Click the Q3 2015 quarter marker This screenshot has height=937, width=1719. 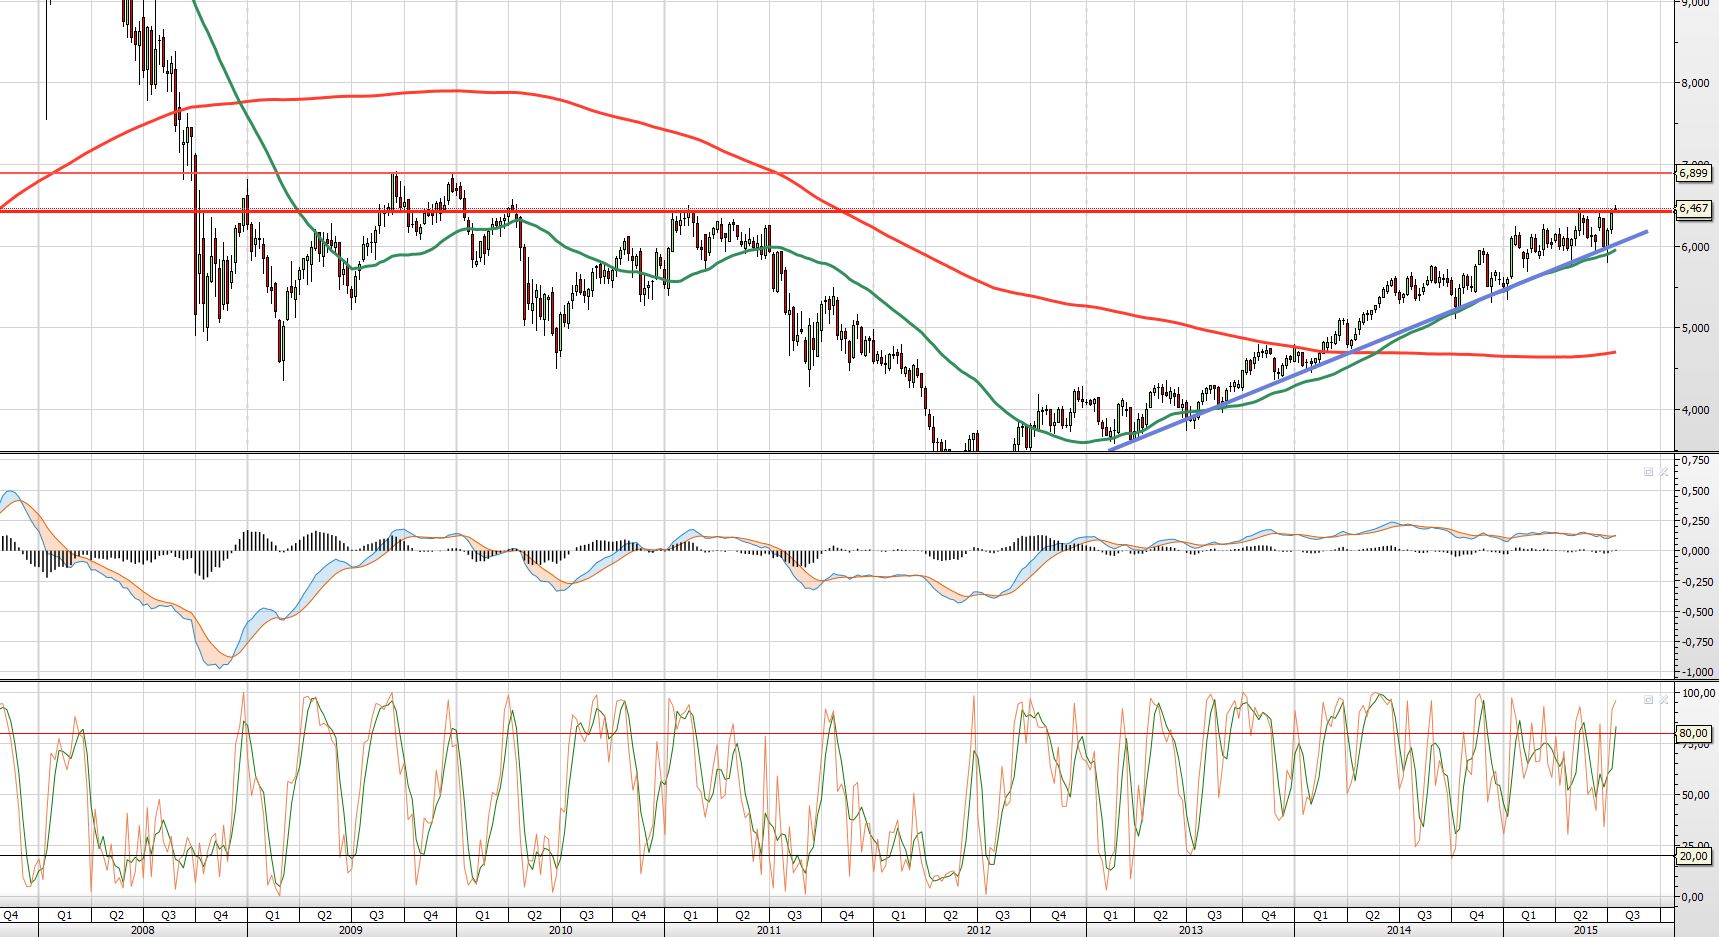1632,915
